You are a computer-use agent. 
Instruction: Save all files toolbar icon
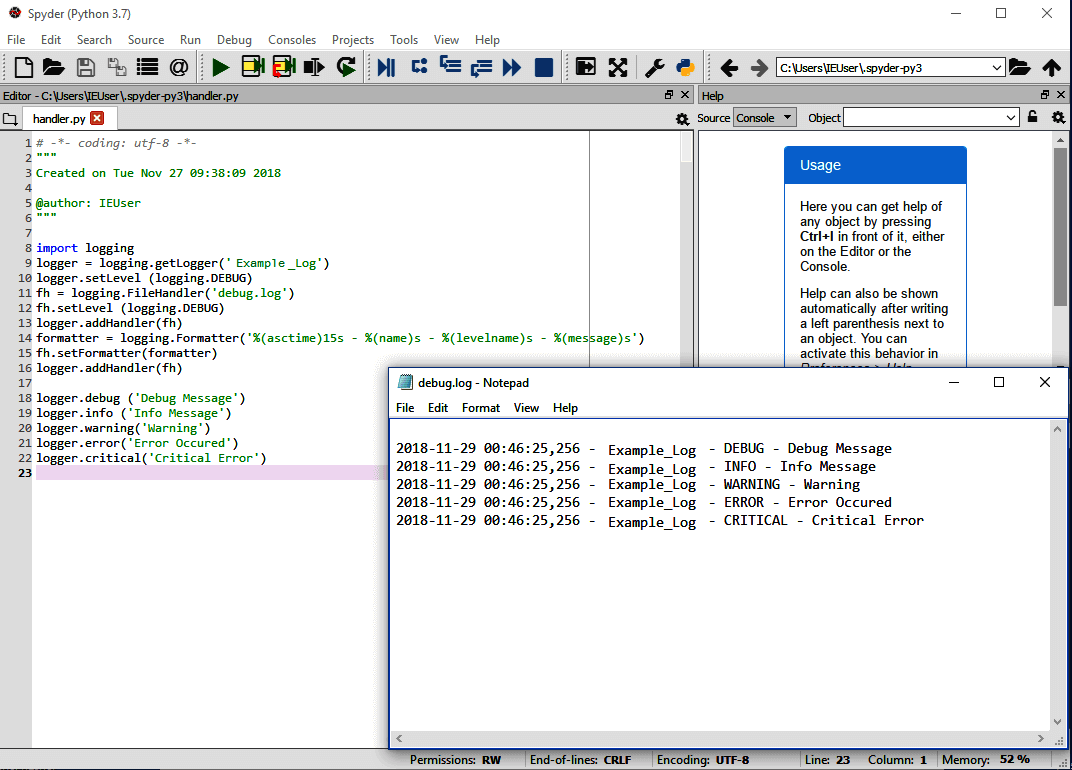[x=116, y=67]
